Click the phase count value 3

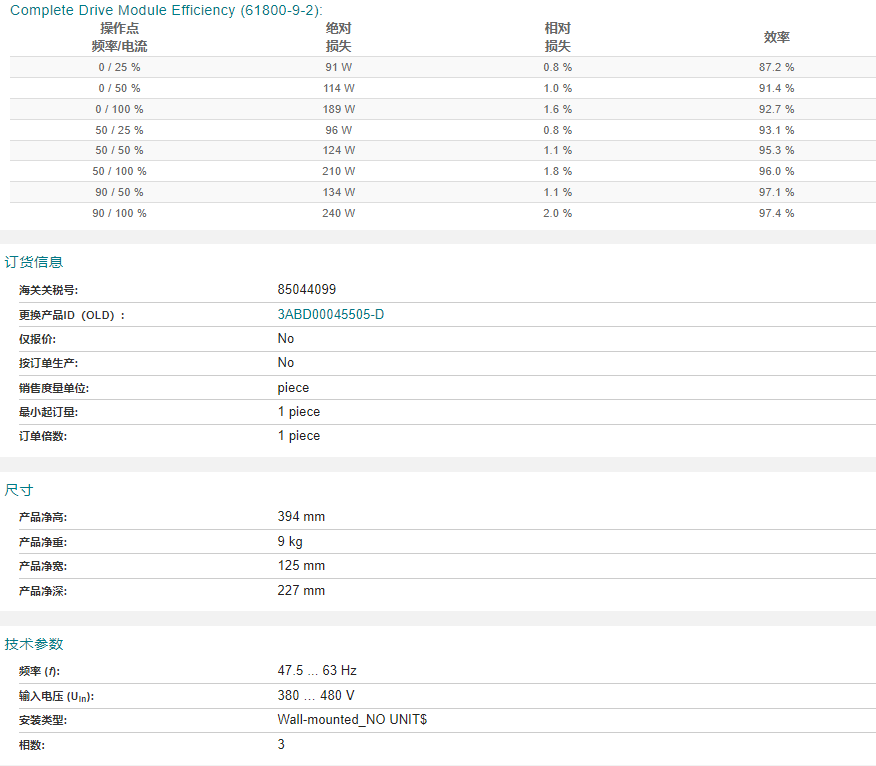point(281,744)
